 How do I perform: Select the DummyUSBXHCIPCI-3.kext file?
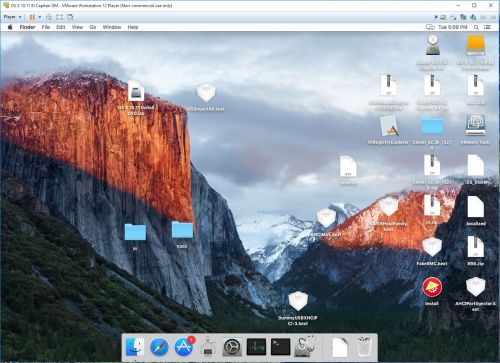point(298,301)
